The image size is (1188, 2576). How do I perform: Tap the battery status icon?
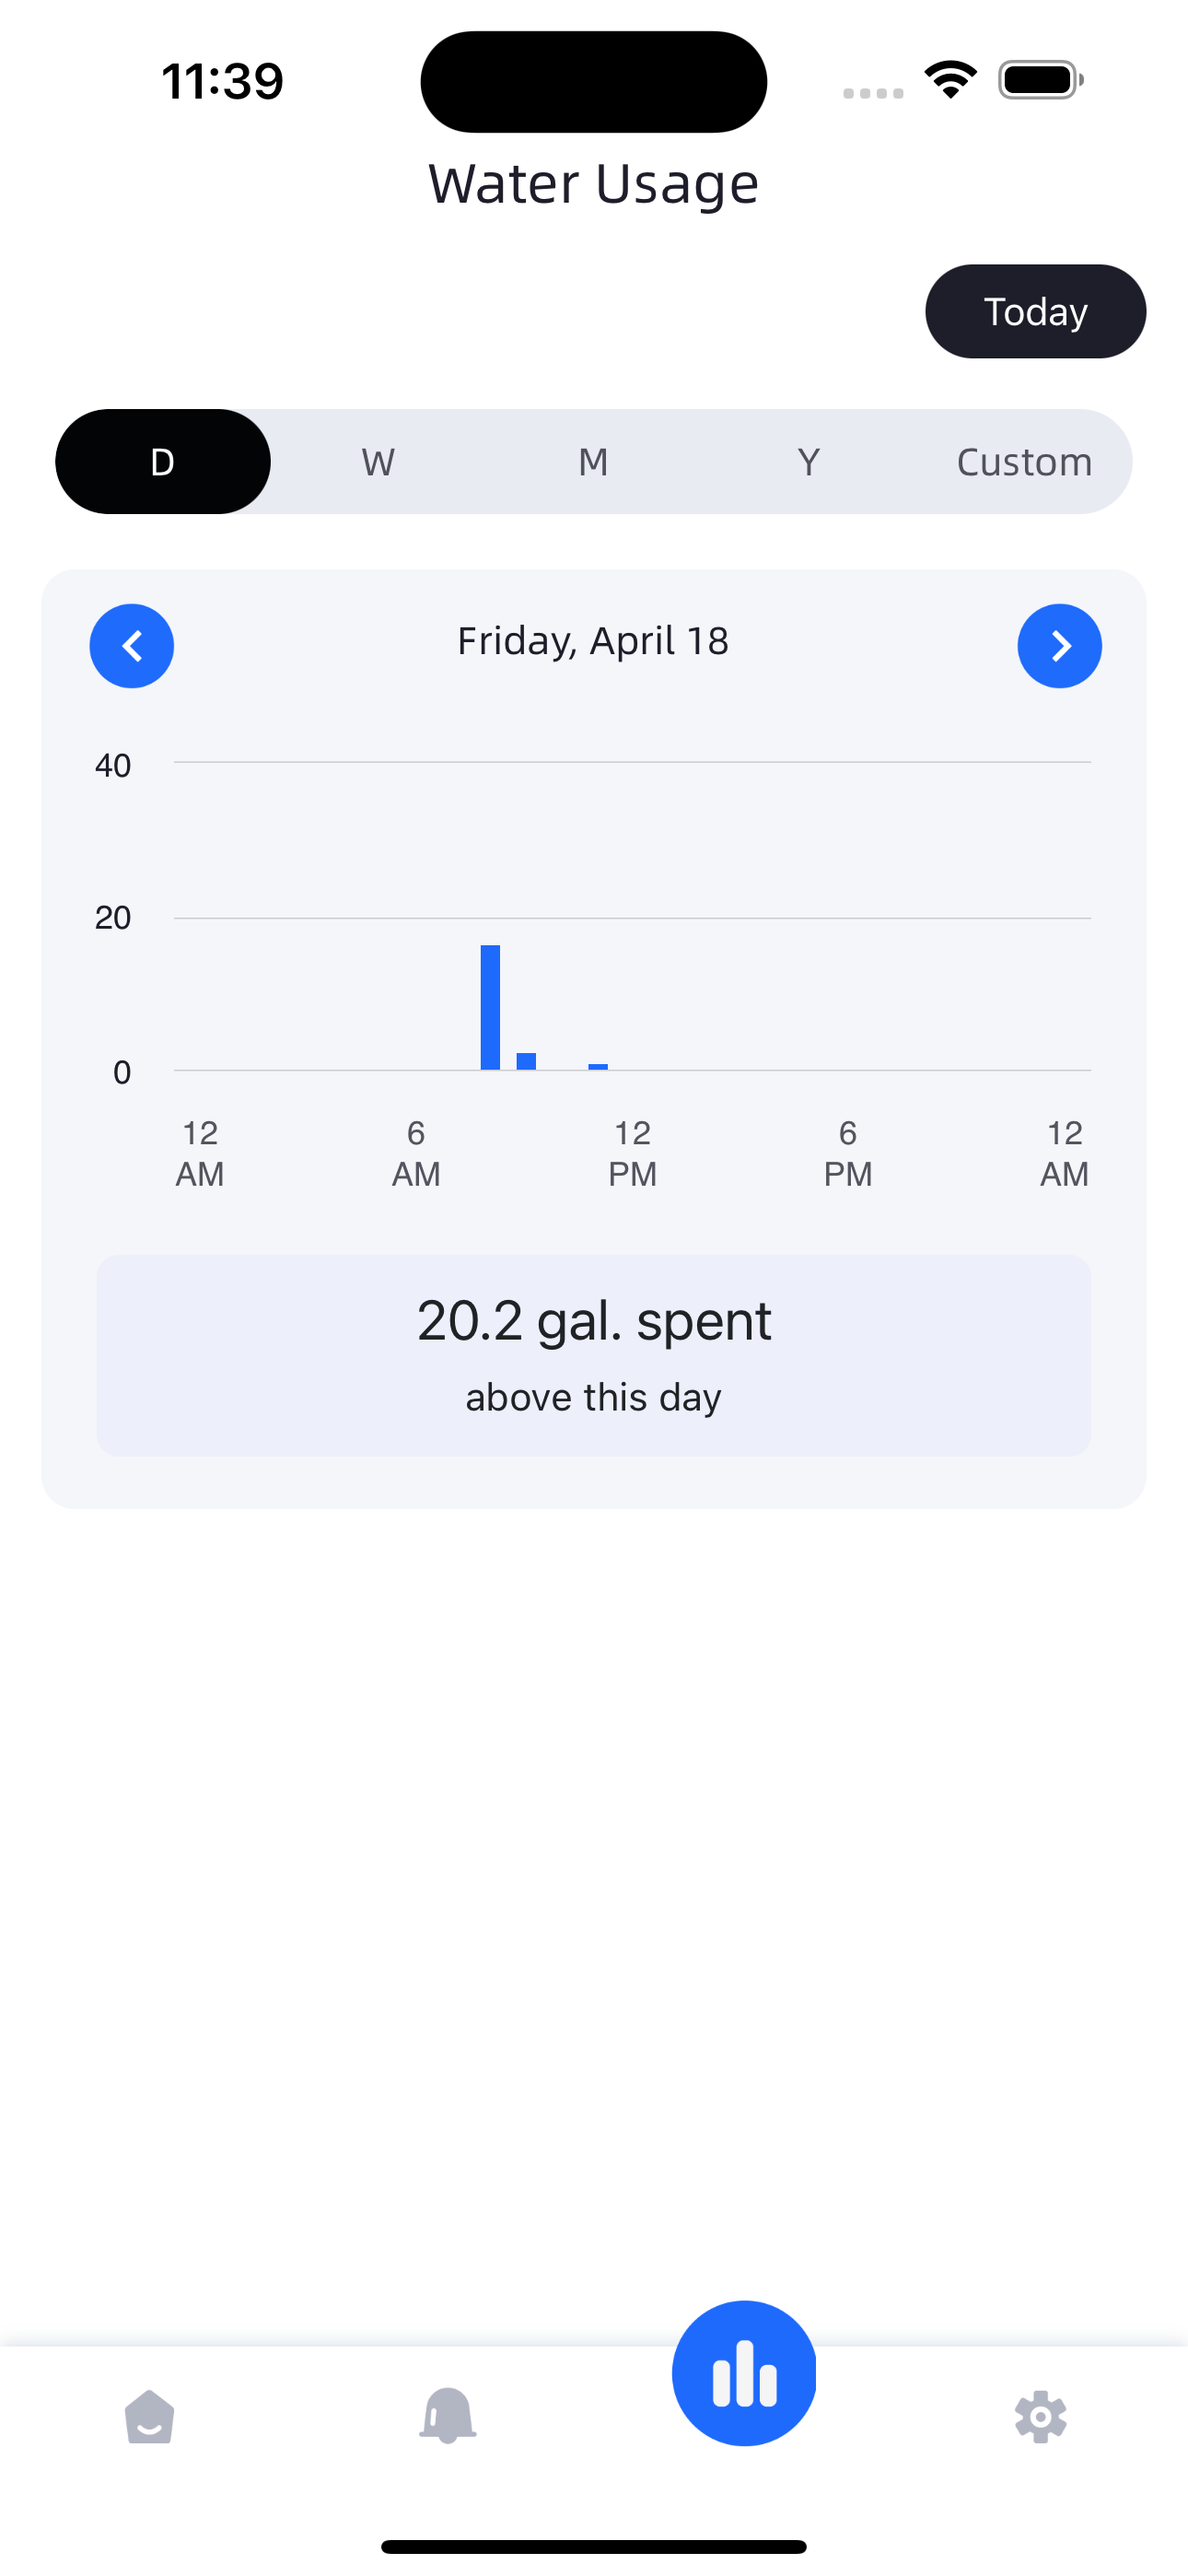point(1040,80)
